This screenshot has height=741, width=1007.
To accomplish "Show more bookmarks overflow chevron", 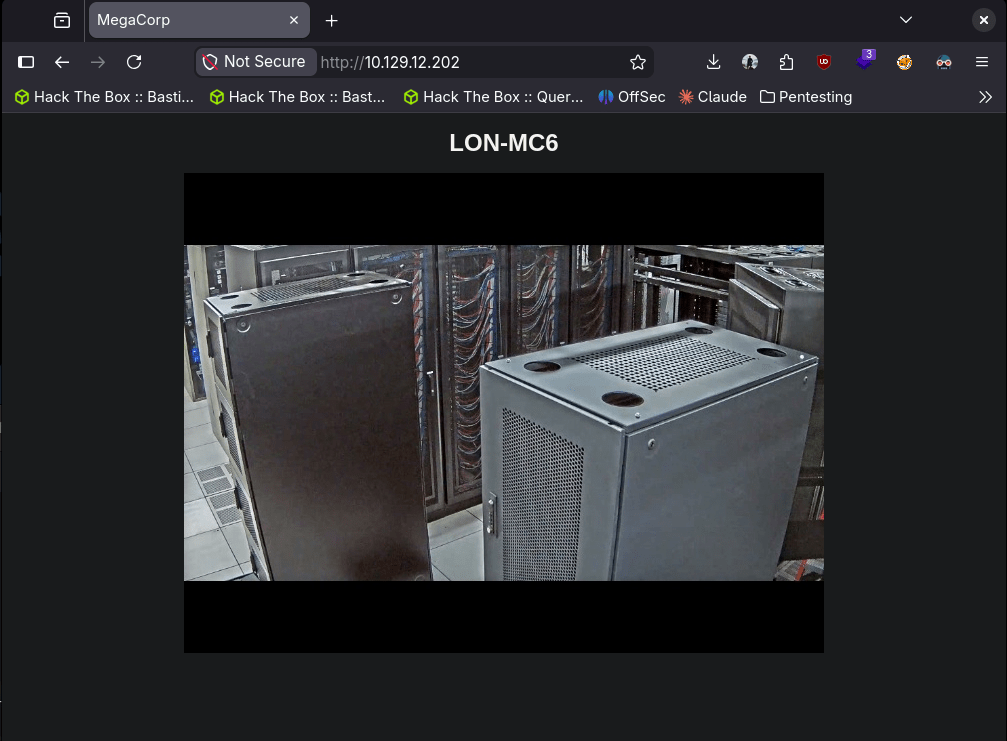I will pos(985,97).
